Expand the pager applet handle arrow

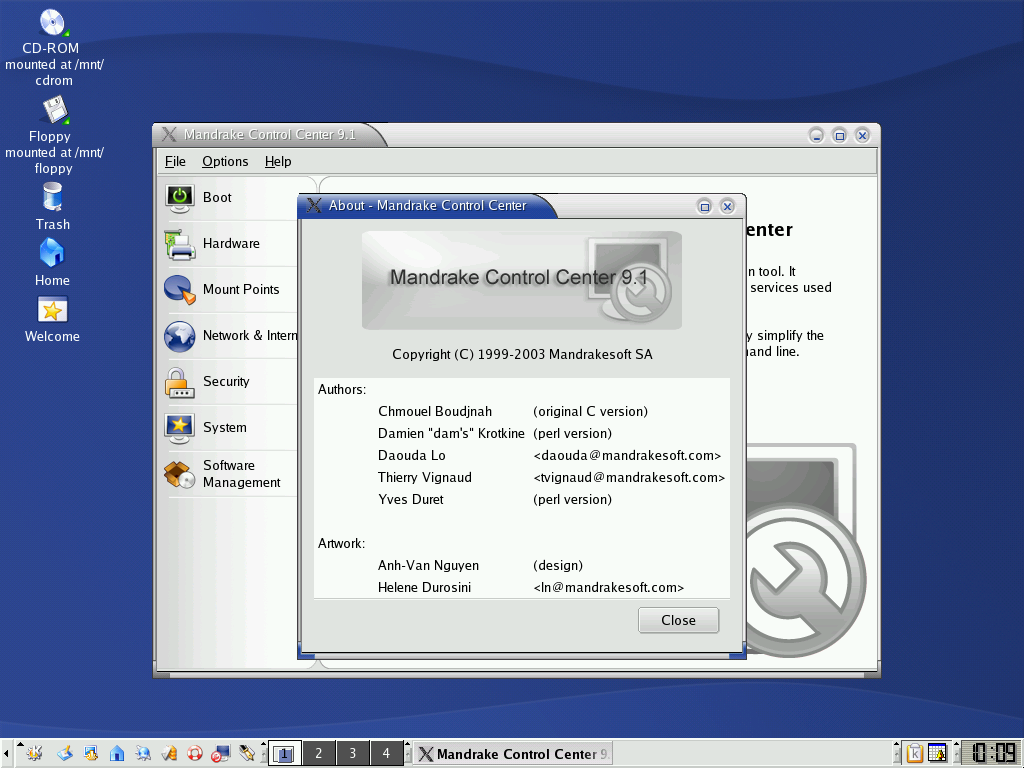264,744
